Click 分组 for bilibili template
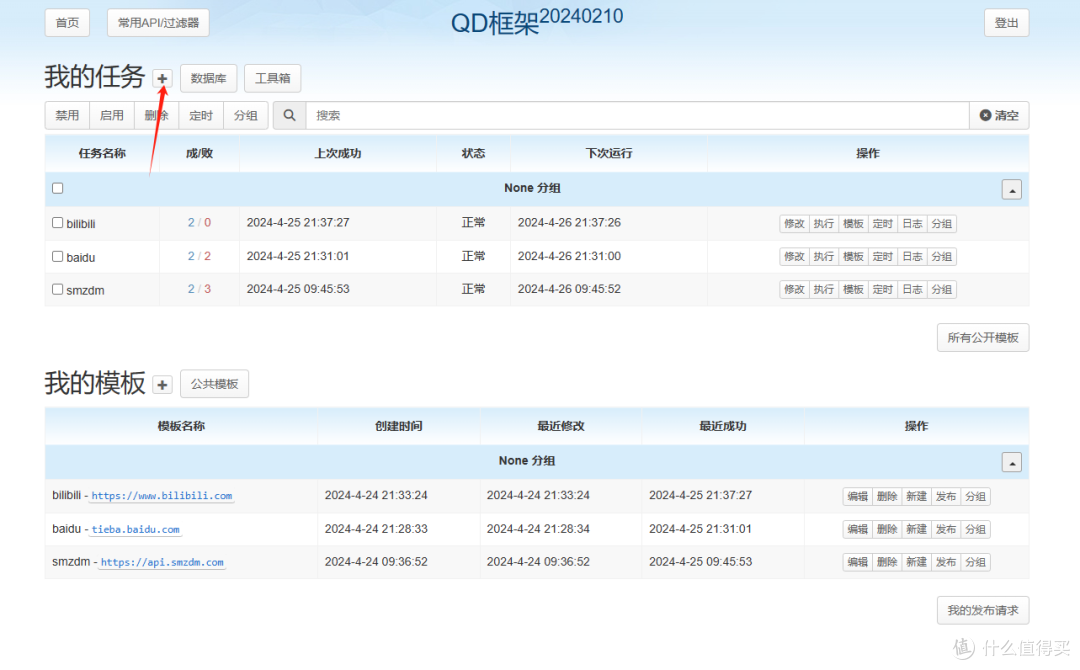Viewport: 1080px width, 670px height. coord(975,496)
